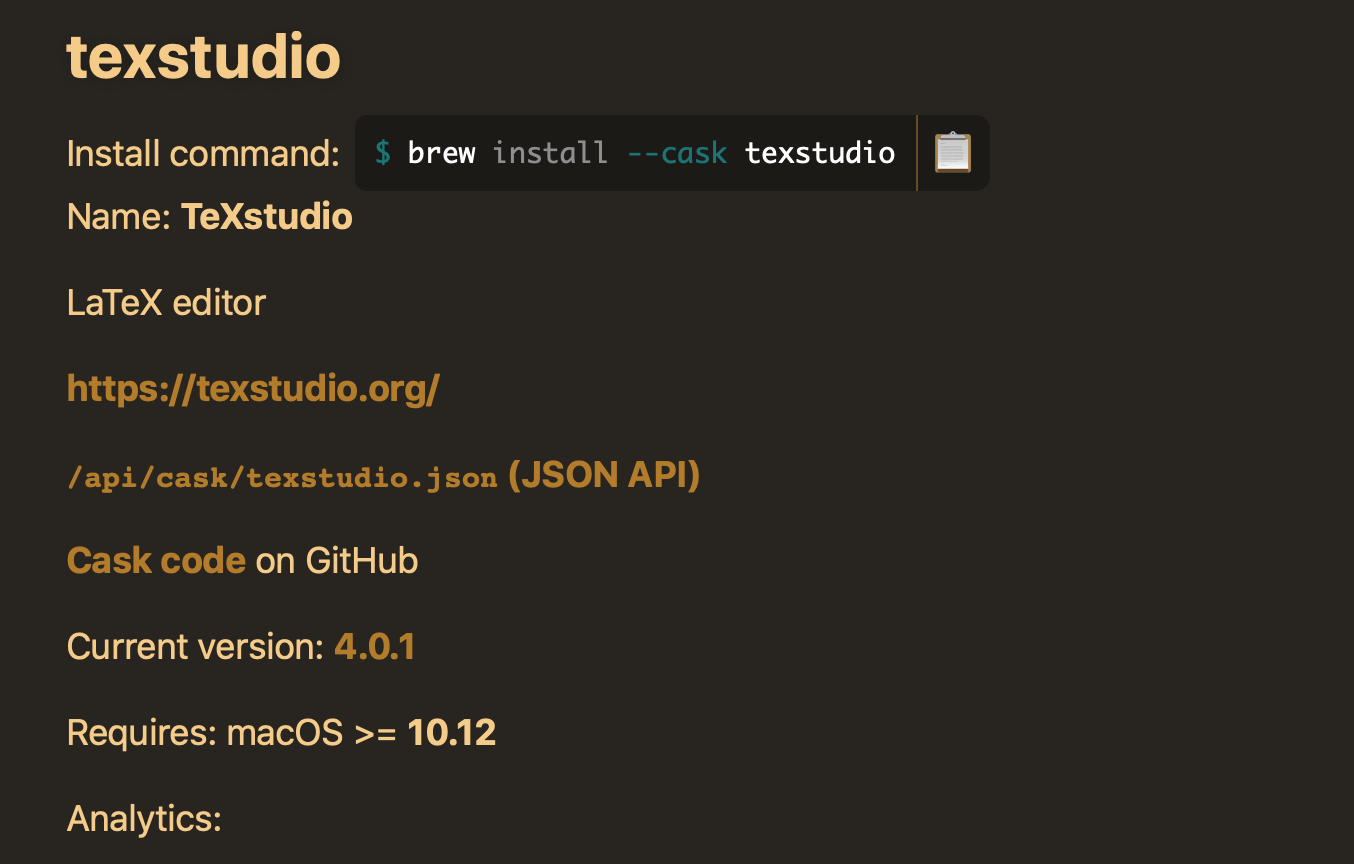View the Cask code on GitHub

tap(155, 560)
